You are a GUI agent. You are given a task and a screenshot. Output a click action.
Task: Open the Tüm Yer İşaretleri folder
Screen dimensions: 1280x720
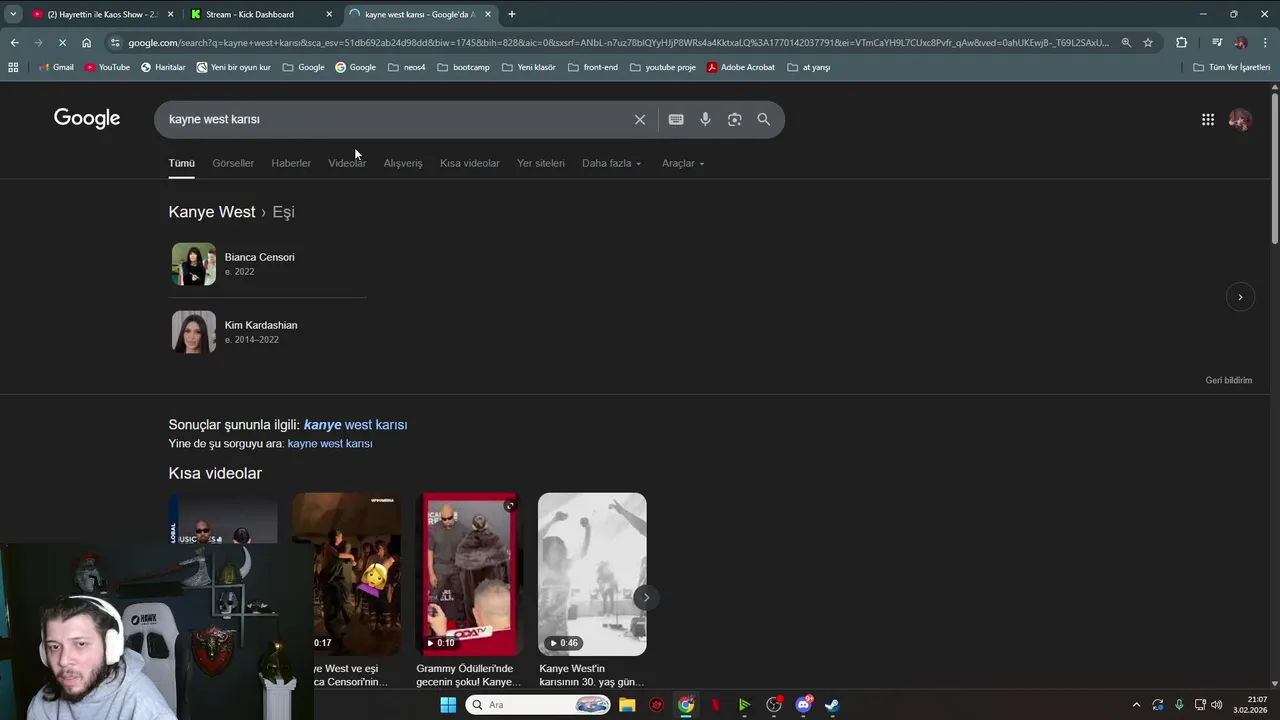pyautogui.click(x=1232, y=67)
